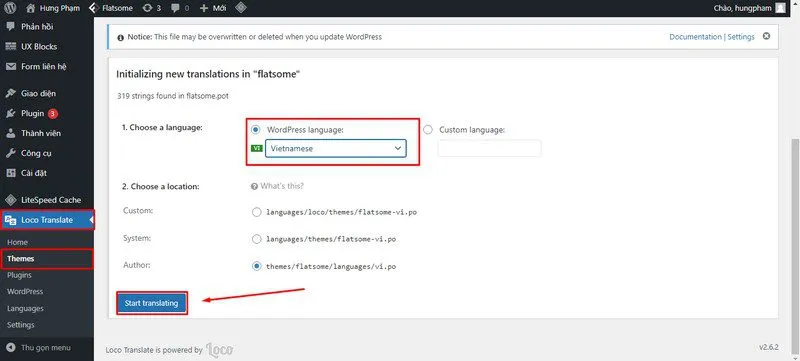800x361 pixels.
Task: Open LiteSpeed diamond icon in admin bar
Action: 241,8
